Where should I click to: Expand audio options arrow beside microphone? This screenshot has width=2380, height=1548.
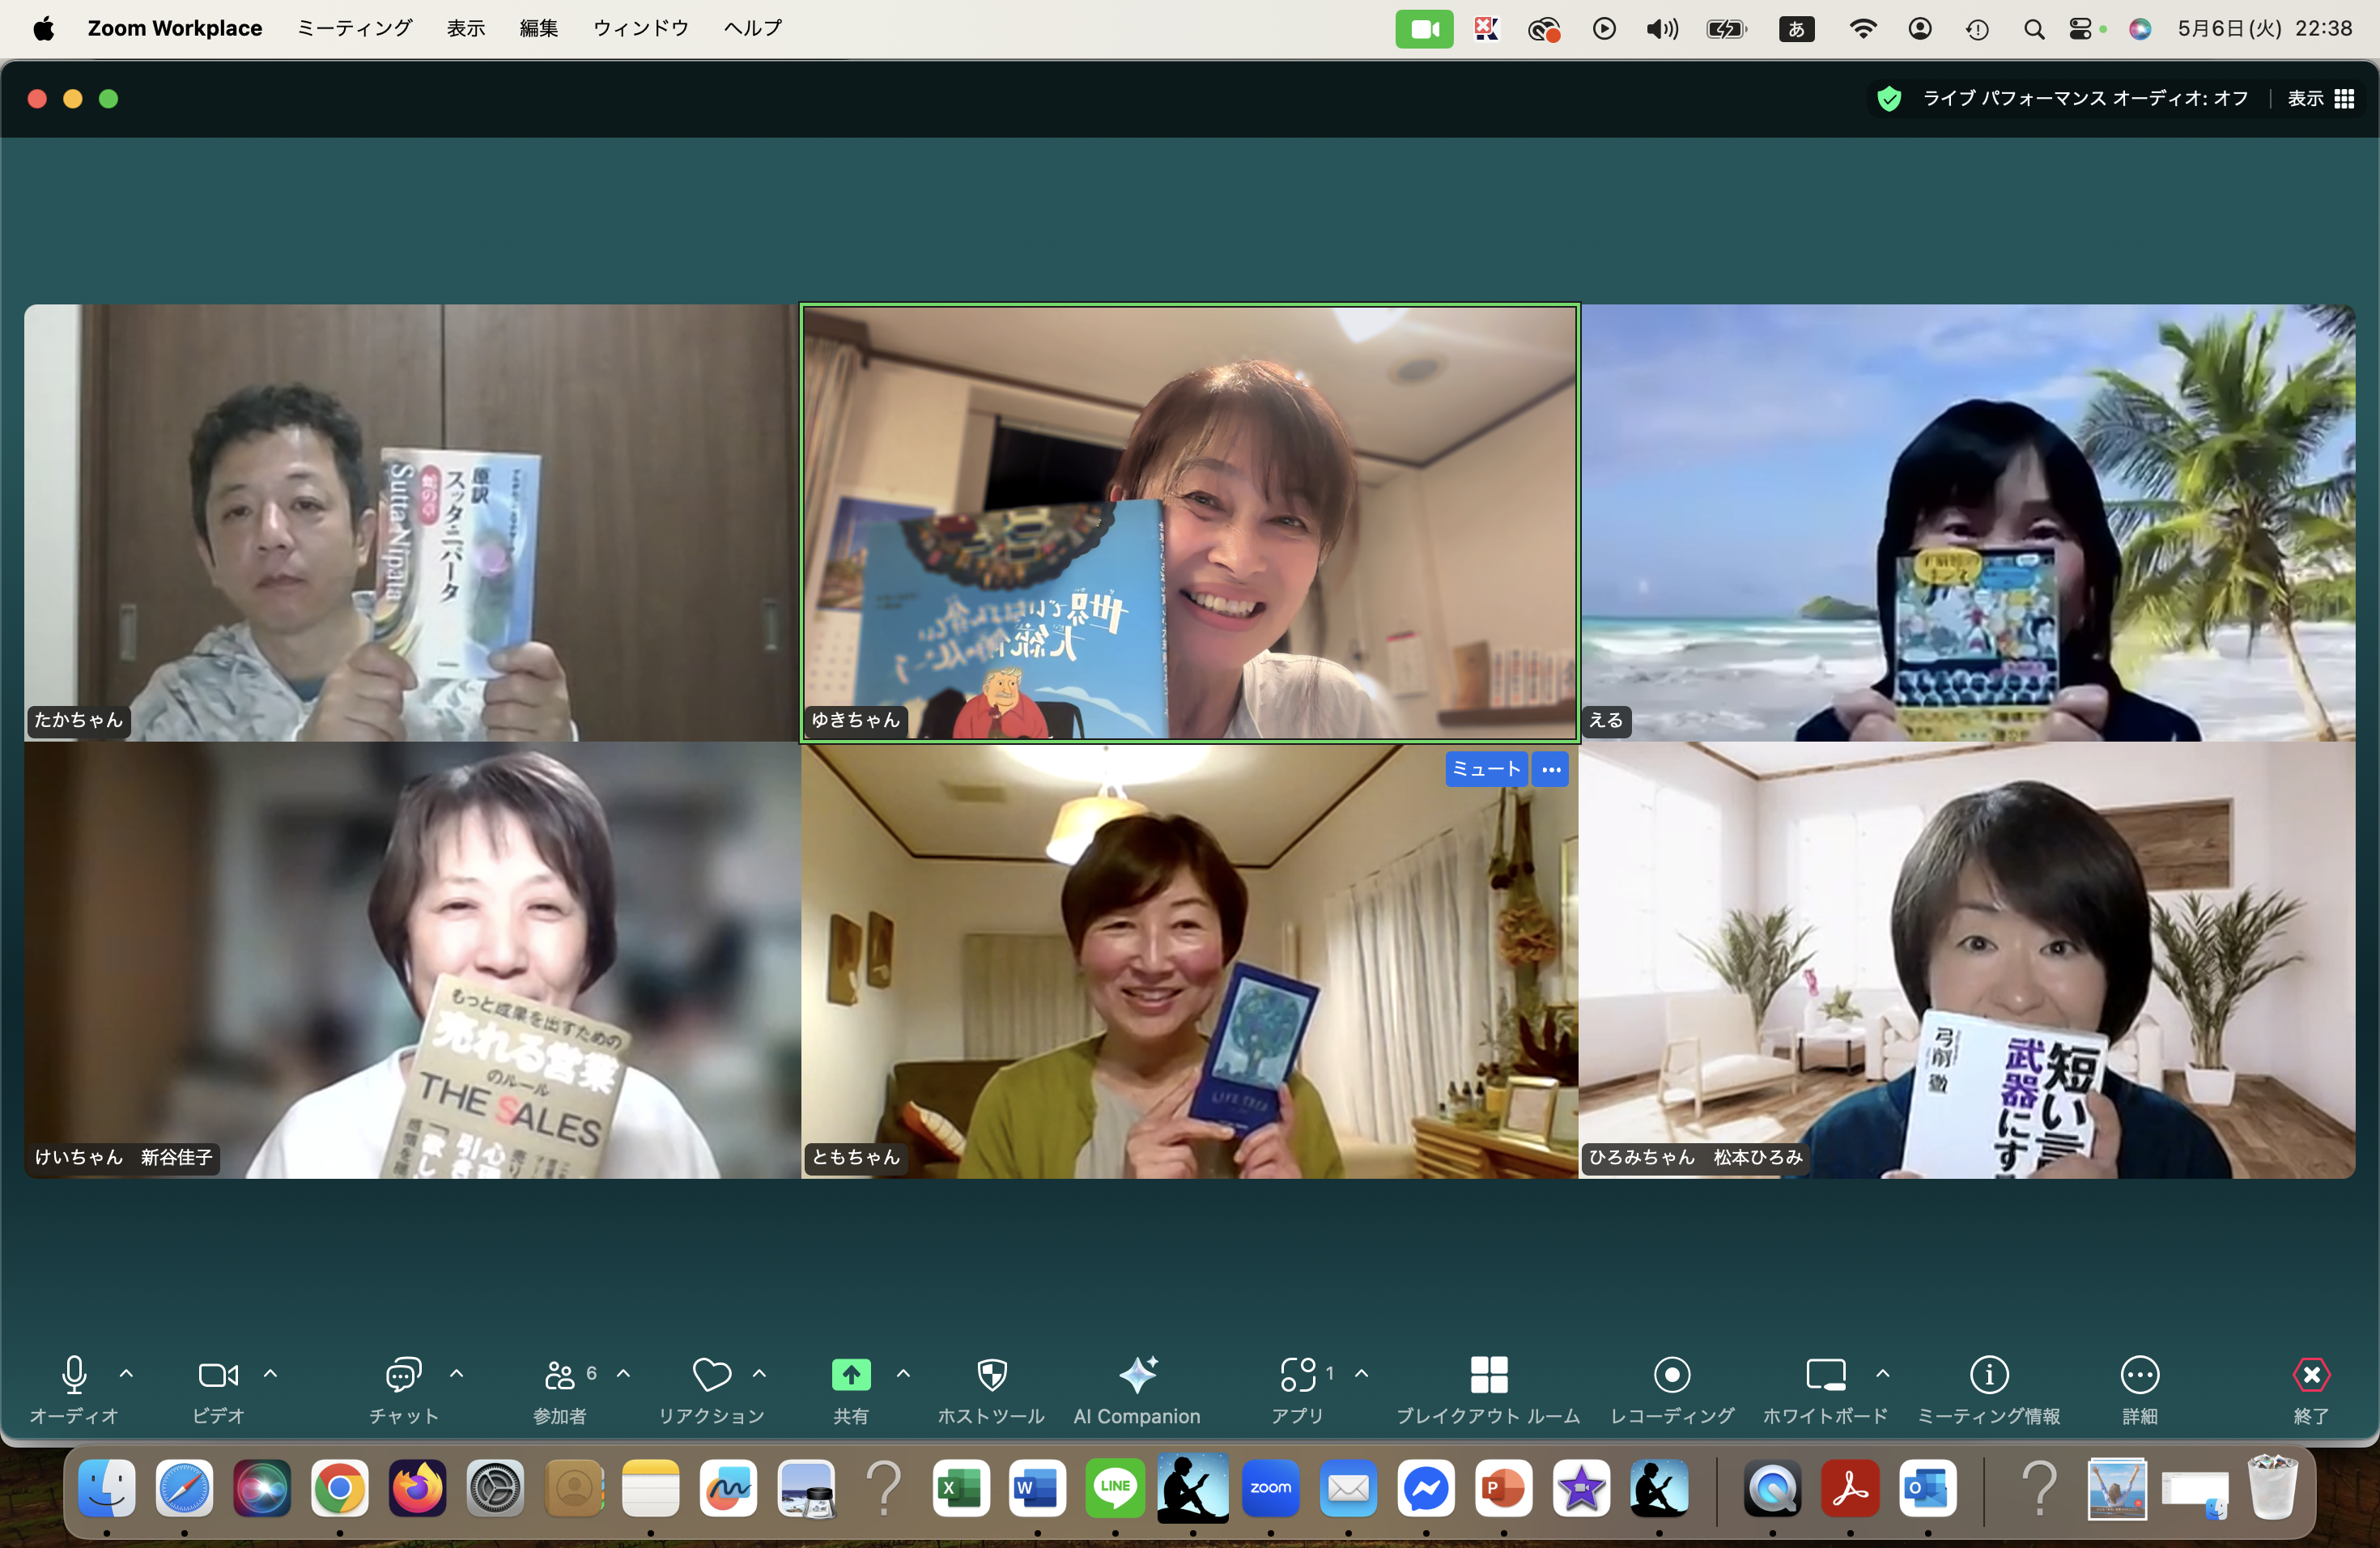[x=127, y=1374]
